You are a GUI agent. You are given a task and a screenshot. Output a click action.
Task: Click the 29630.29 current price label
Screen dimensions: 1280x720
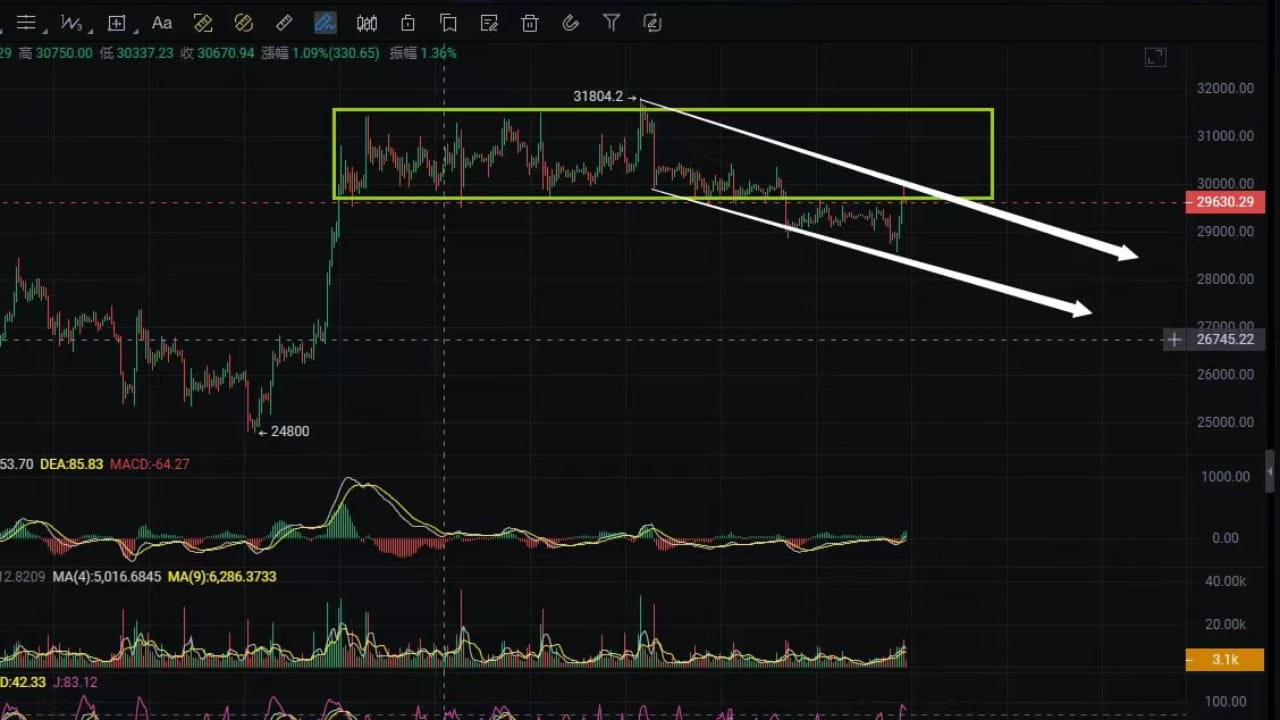(x=1224, y=202)
